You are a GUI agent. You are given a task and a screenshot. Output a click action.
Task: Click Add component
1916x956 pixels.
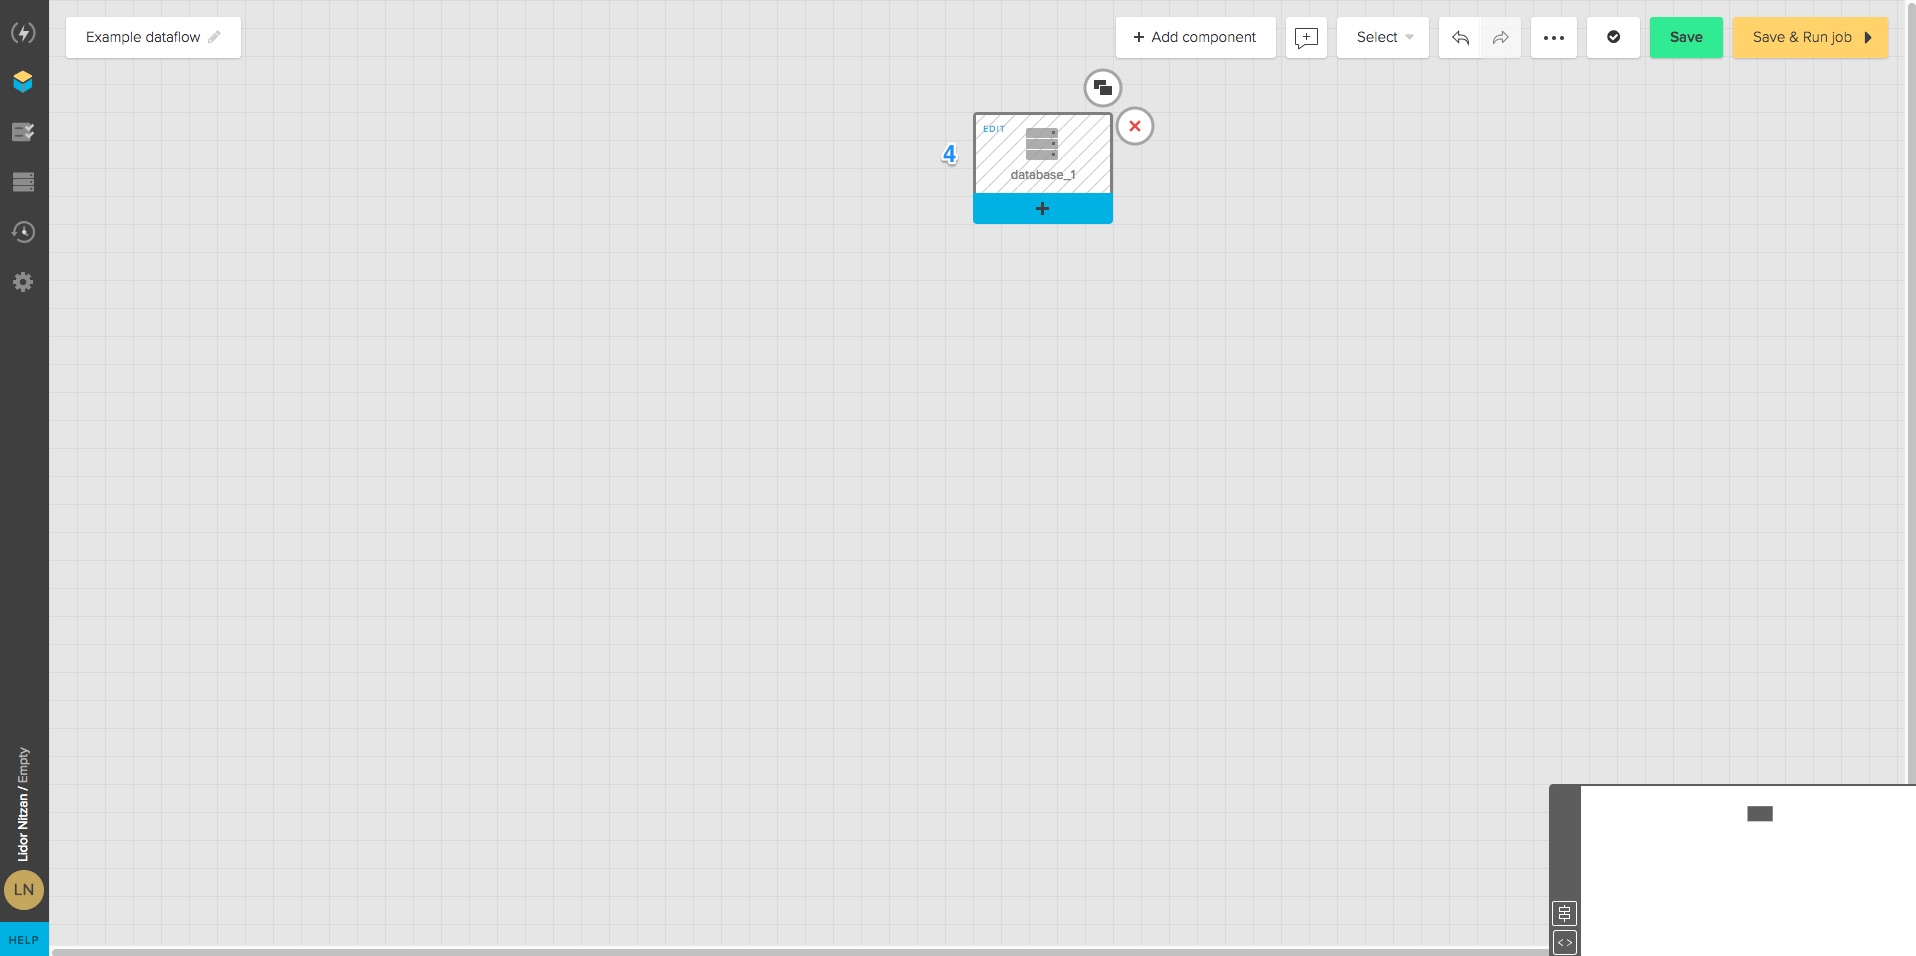[1195, 37]
